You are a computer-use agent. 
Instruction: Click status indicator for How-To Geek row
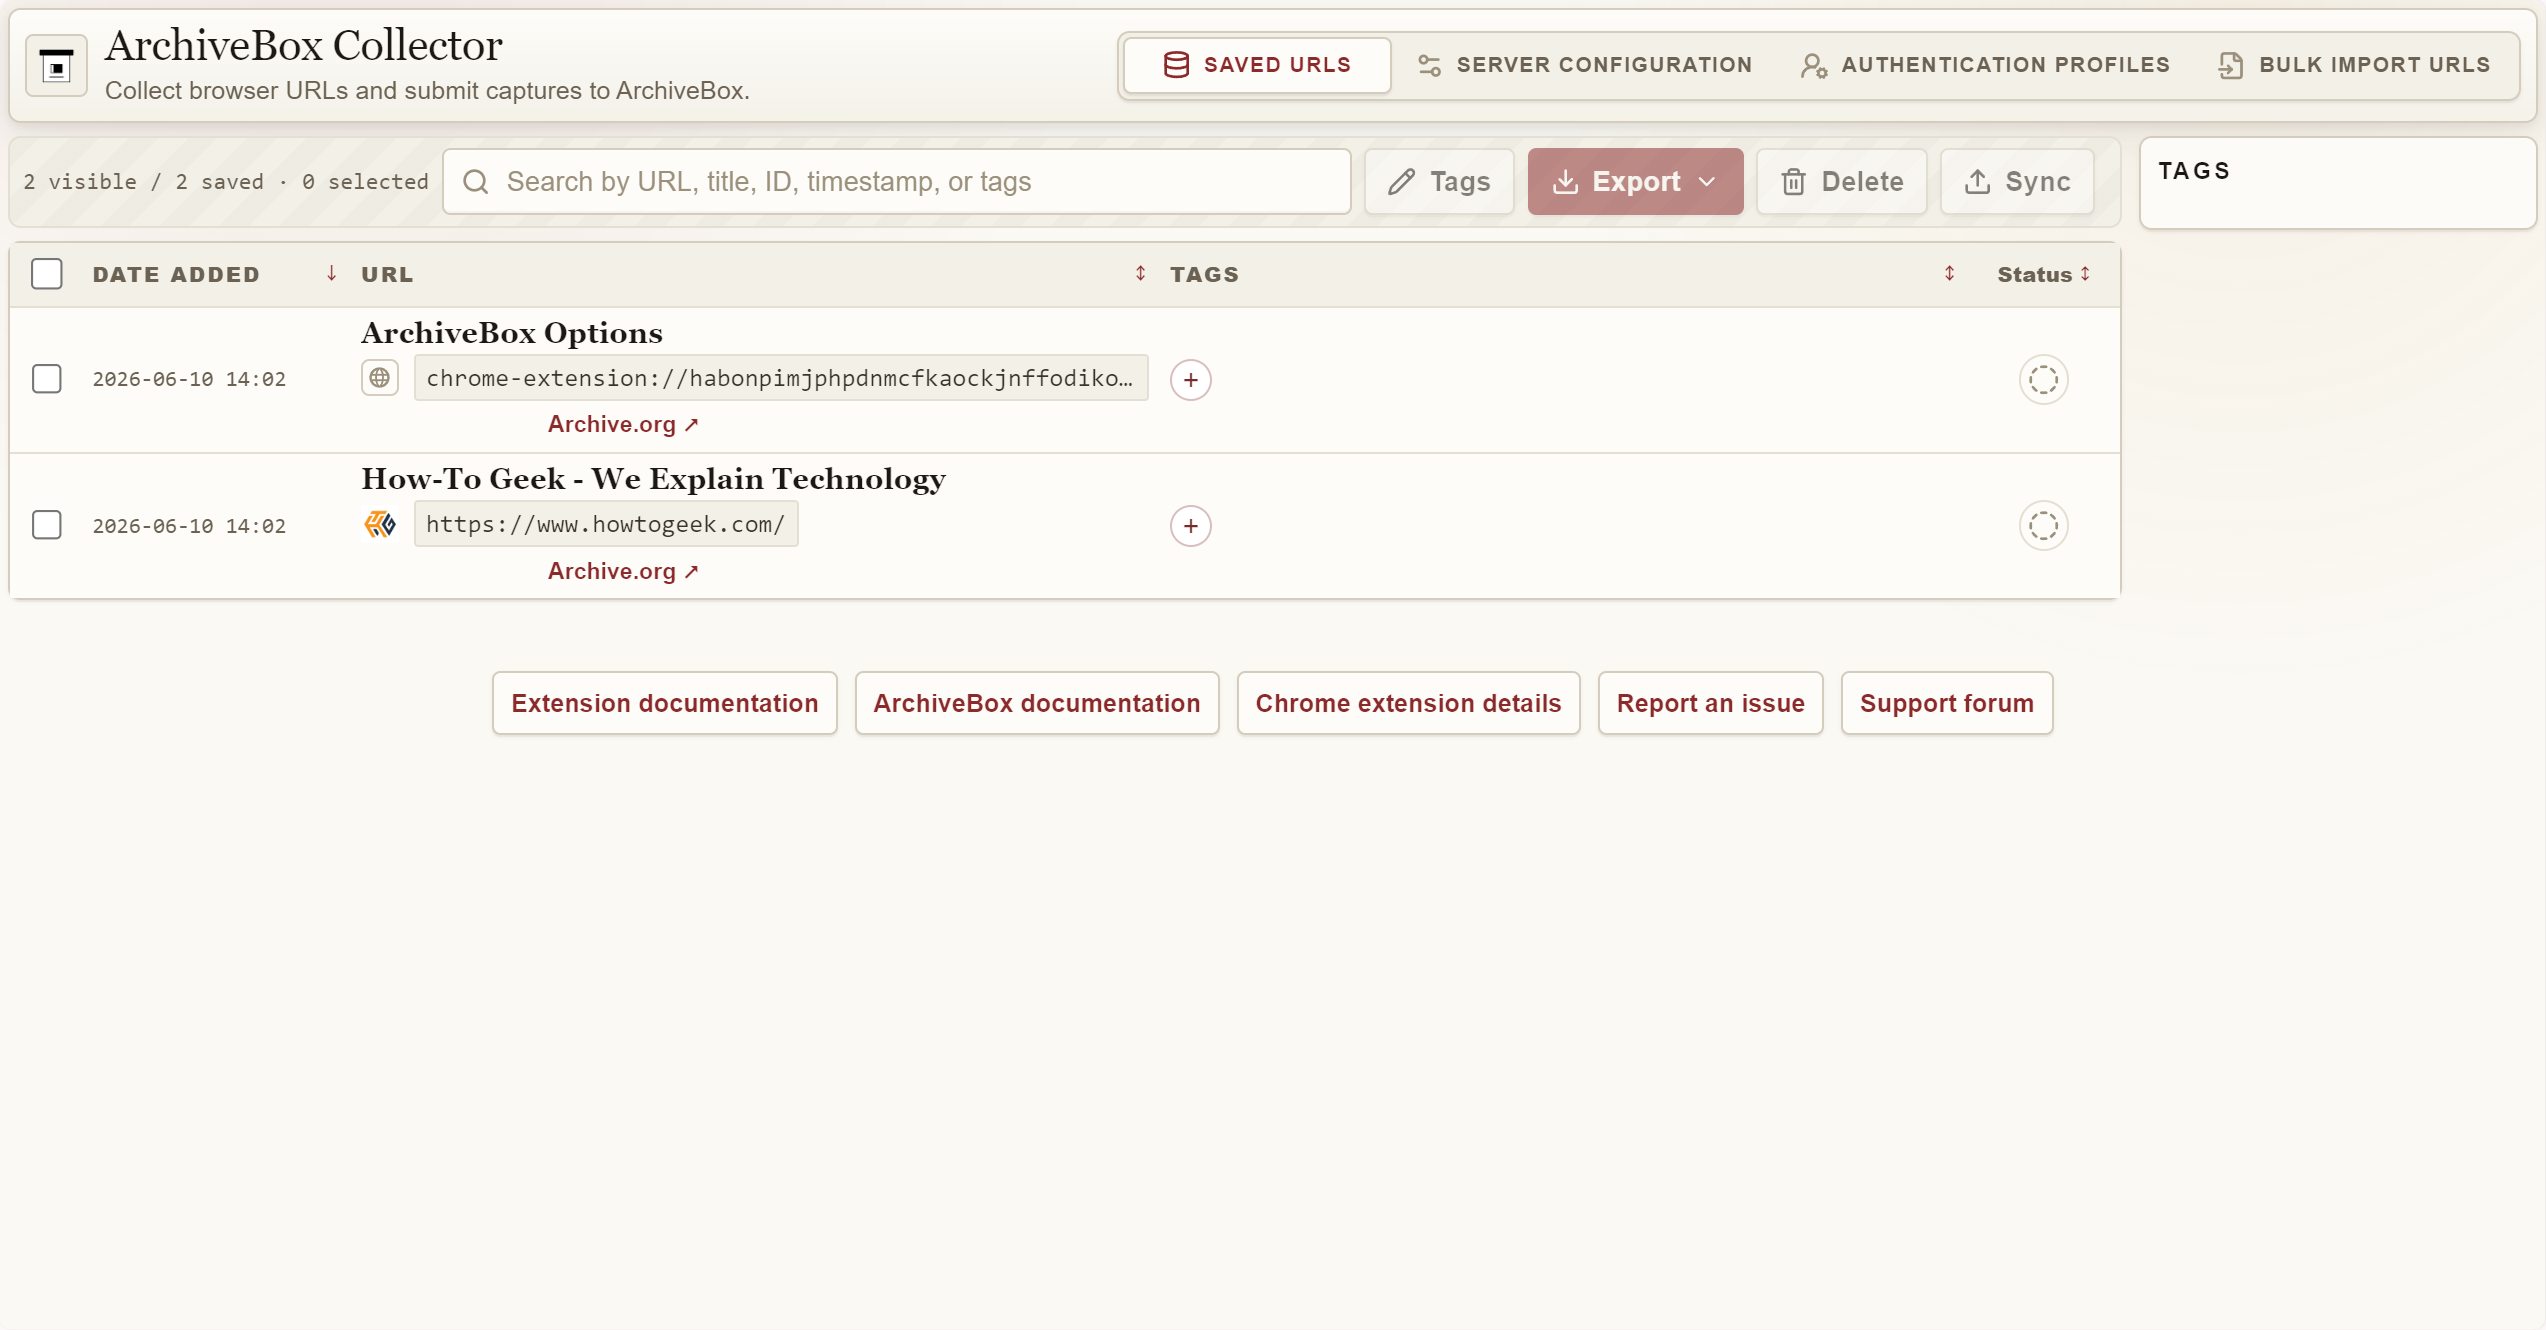(2043, 526)
